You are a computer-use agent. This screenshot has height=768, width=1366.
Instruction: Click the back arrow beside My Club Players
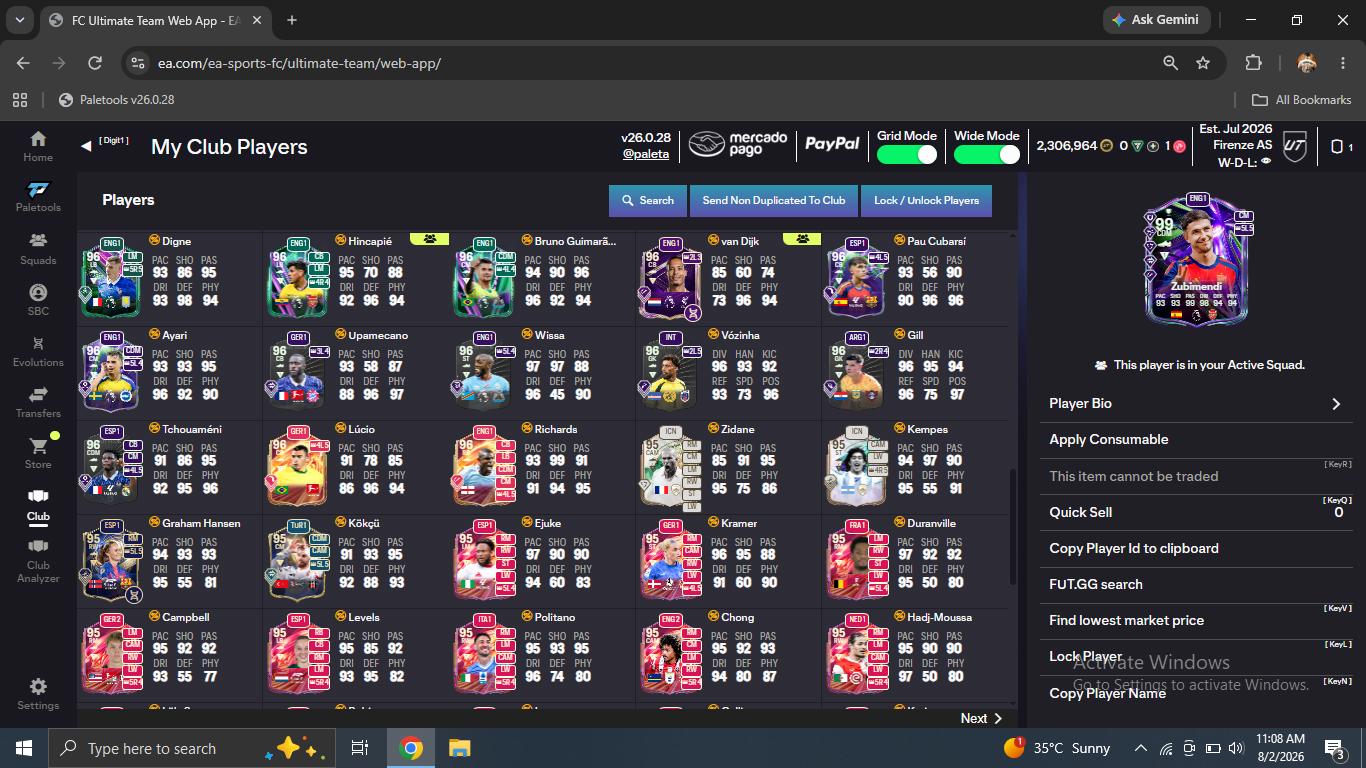(86, 146)
